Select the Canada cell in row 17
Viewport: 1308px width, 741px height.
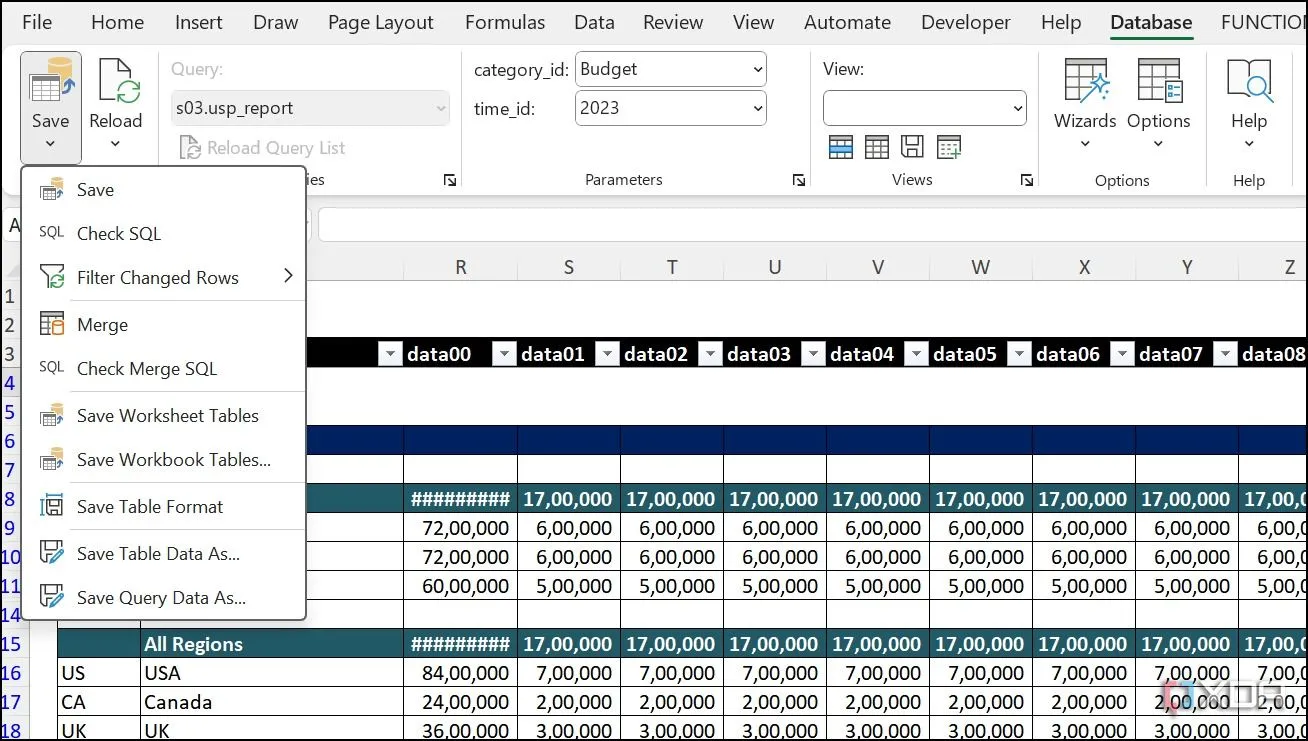coord(272,702)
